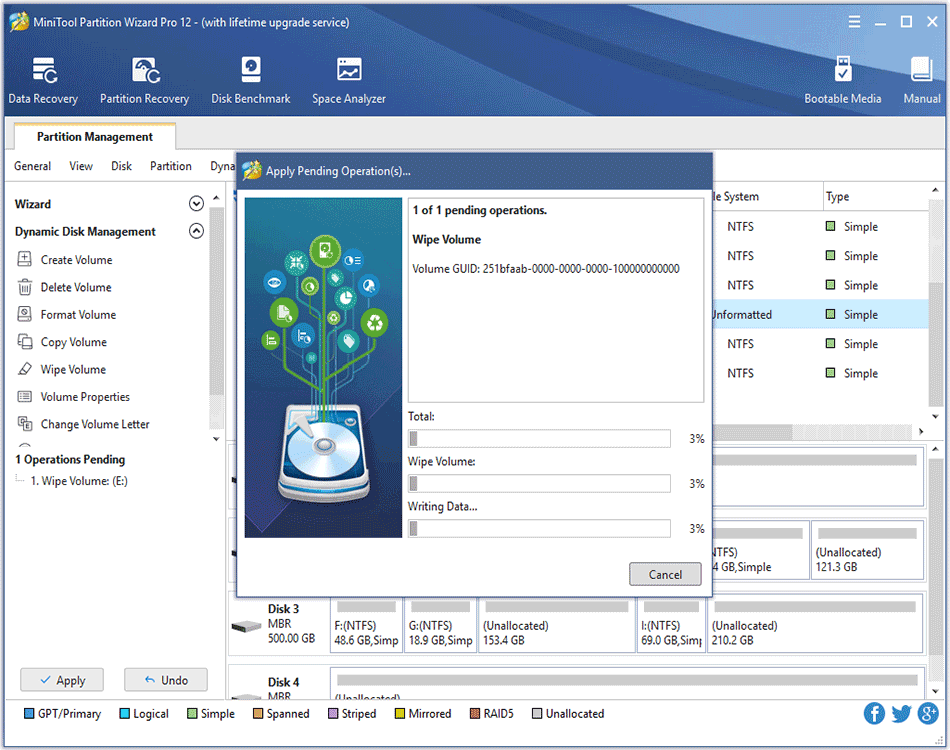Select G:(NTFS) 18.9 GB partition on Disk 3

click(x=440, y=625)
